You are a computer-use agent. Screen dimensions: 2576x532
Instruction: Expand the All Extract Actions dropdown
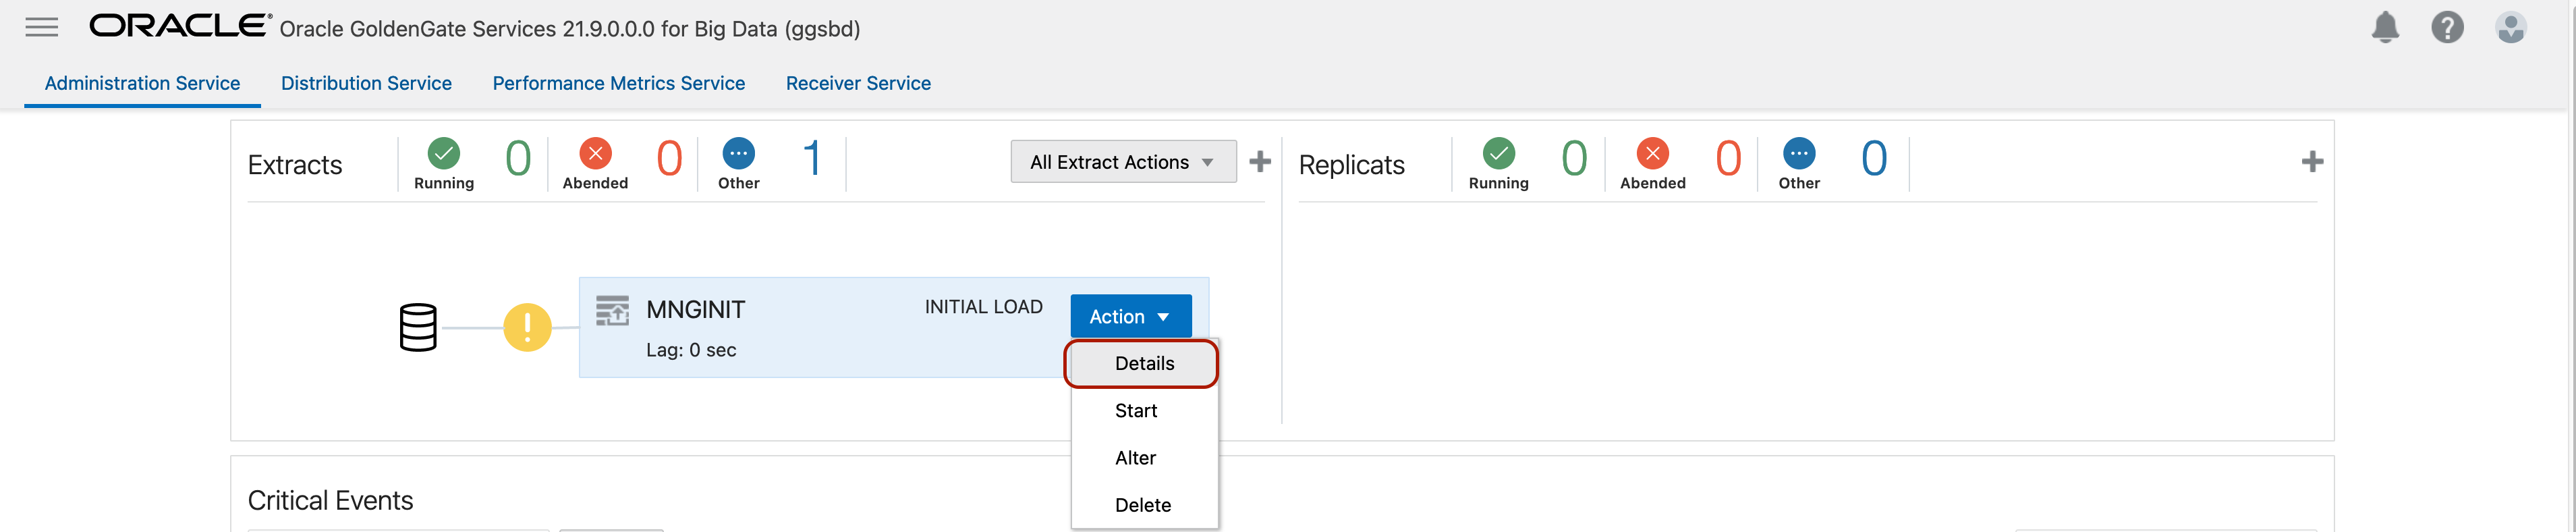pos(1122,162)
